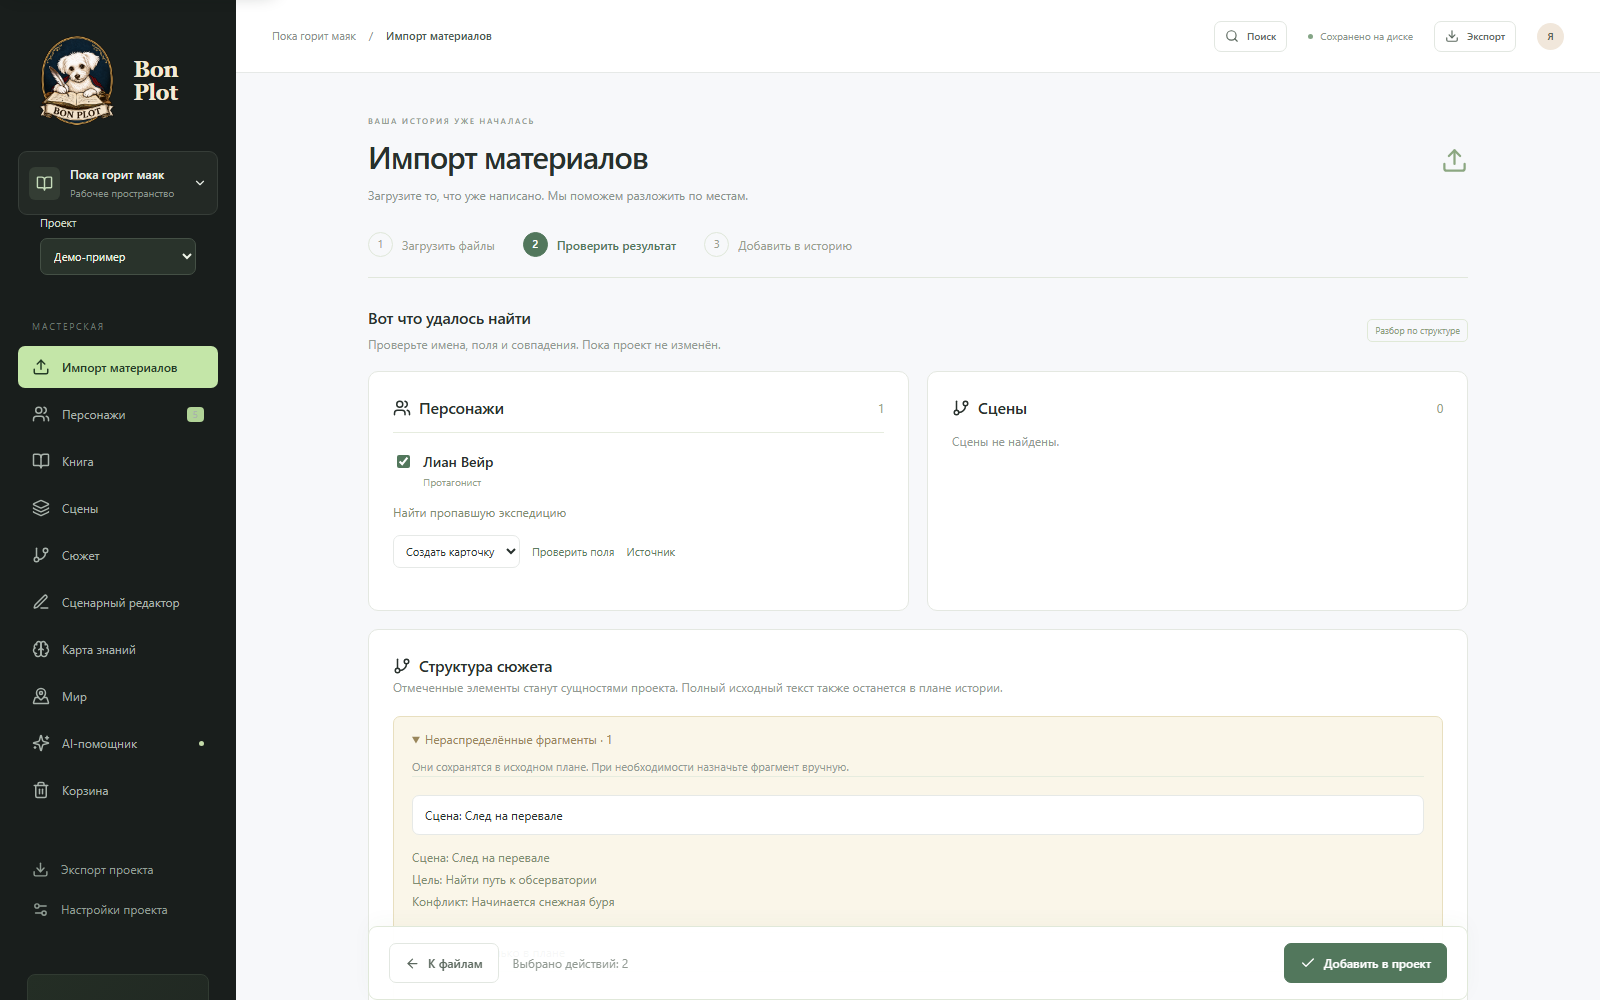Select step 2 Проверить результат
Viewport: 1600px width, 1000px height.
coord(600,245)
